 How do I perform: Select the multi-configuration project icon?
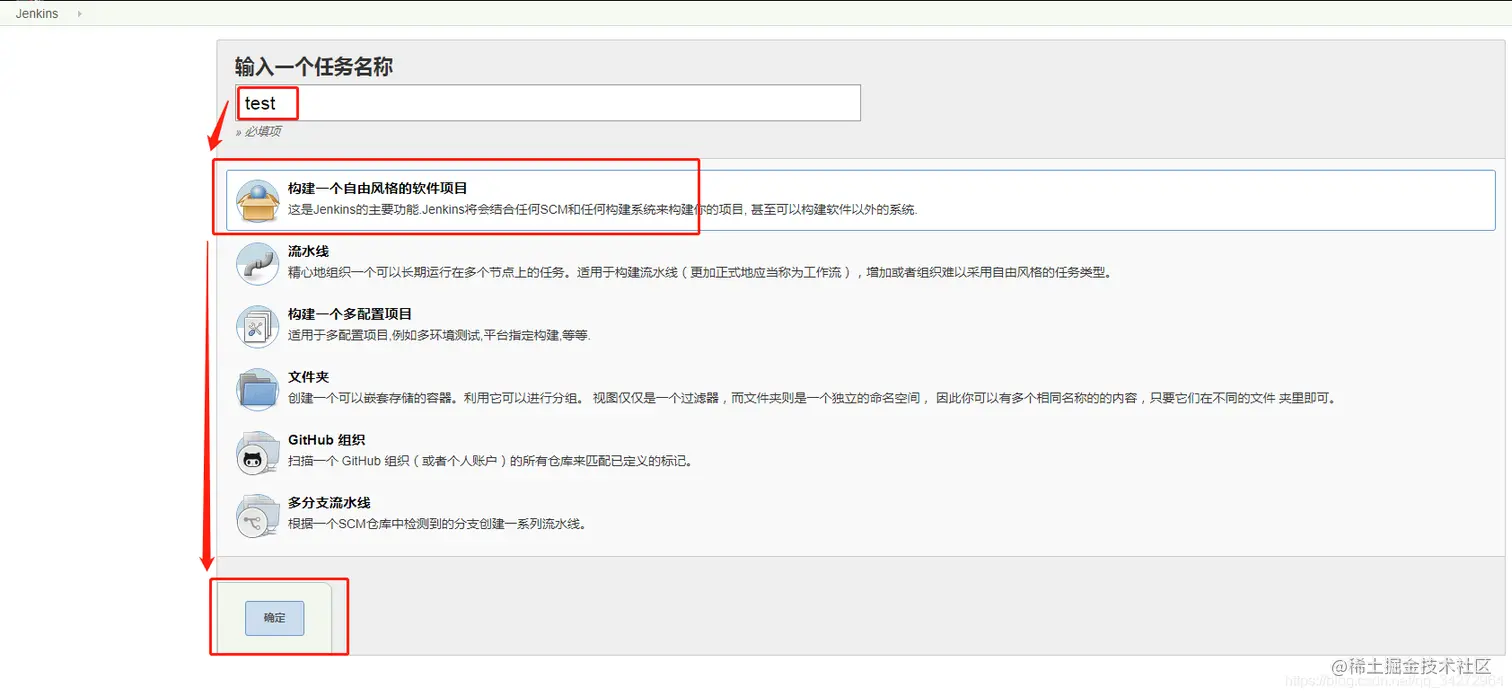pyautogui.click(x=257, y=327)
